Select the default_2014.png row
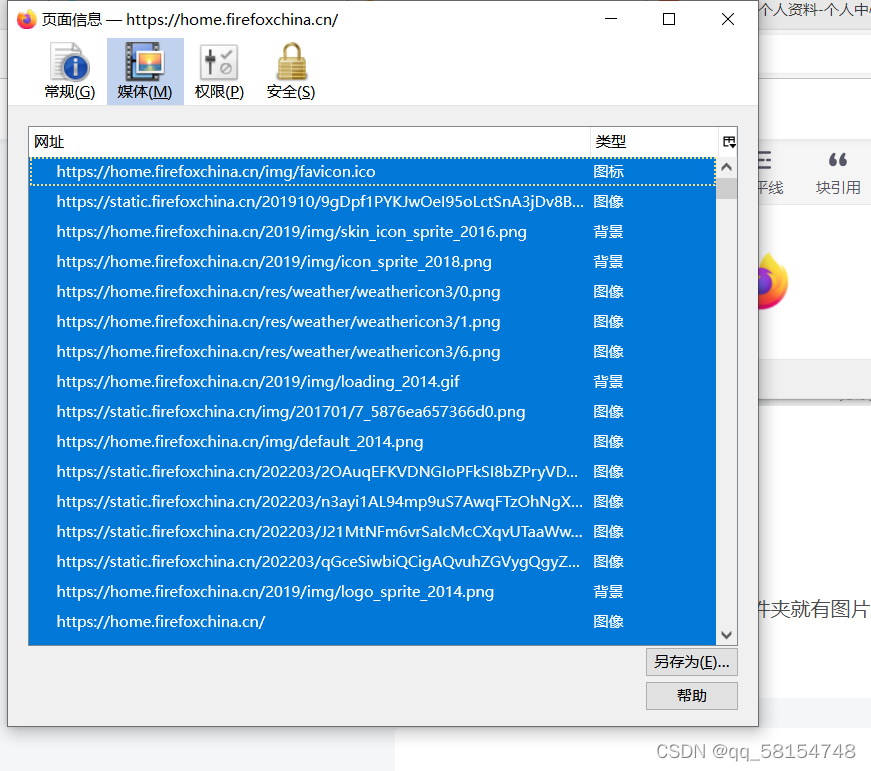 372,442
